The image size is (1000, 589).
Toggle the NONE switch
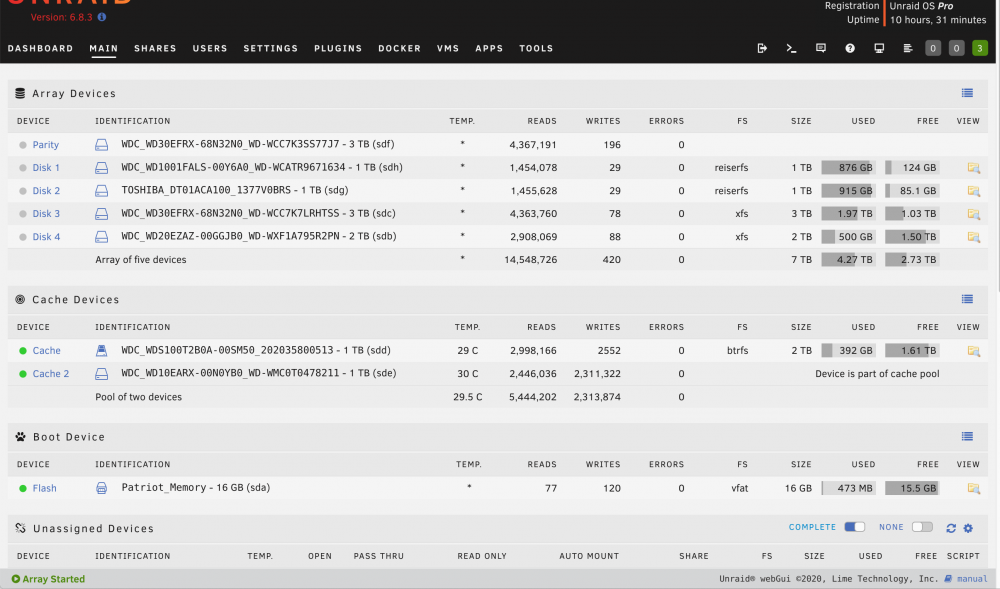click(922, 527)
